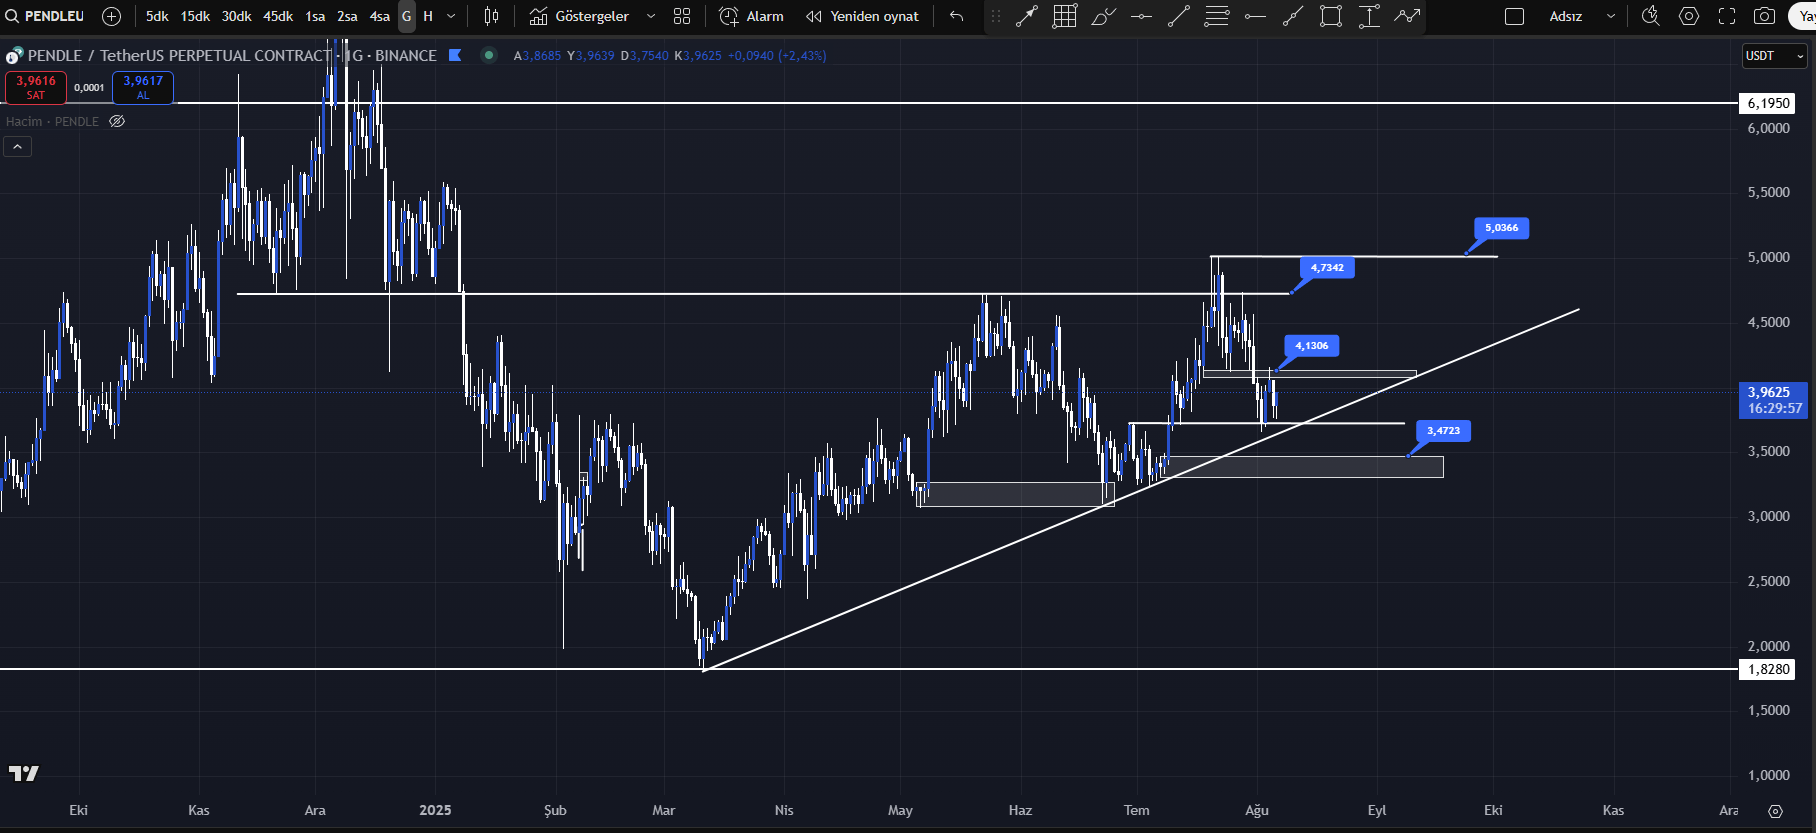Toggle the blue flag on symbol

455,55
